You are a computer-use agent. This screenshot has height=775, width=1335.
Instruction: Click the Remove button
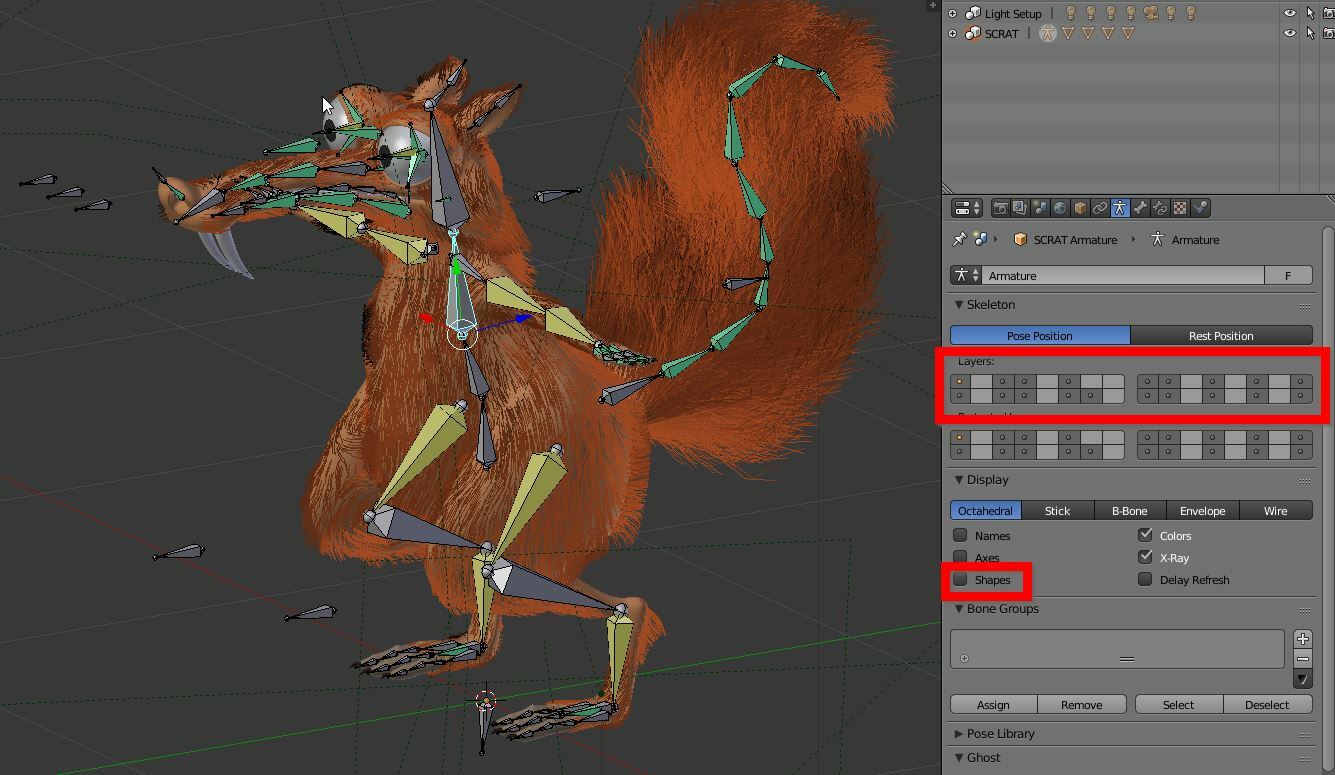click(1082, 705)
